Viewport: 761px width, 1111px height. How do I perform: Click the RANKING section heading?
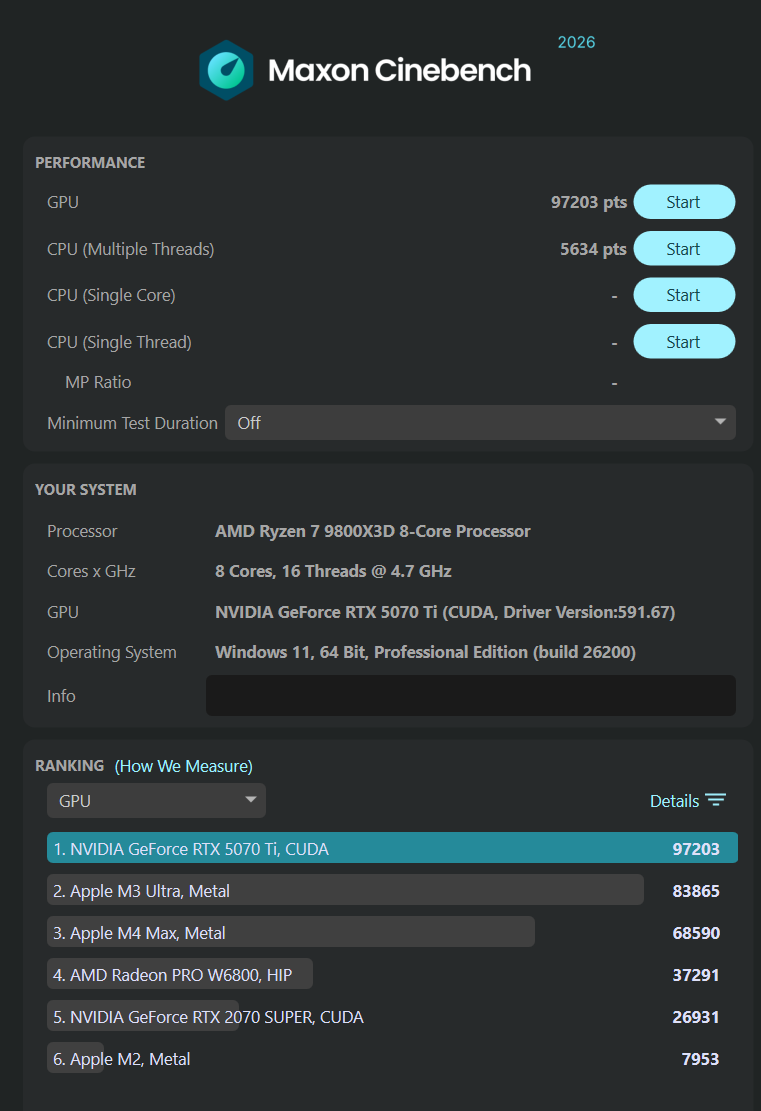[69, 765]
